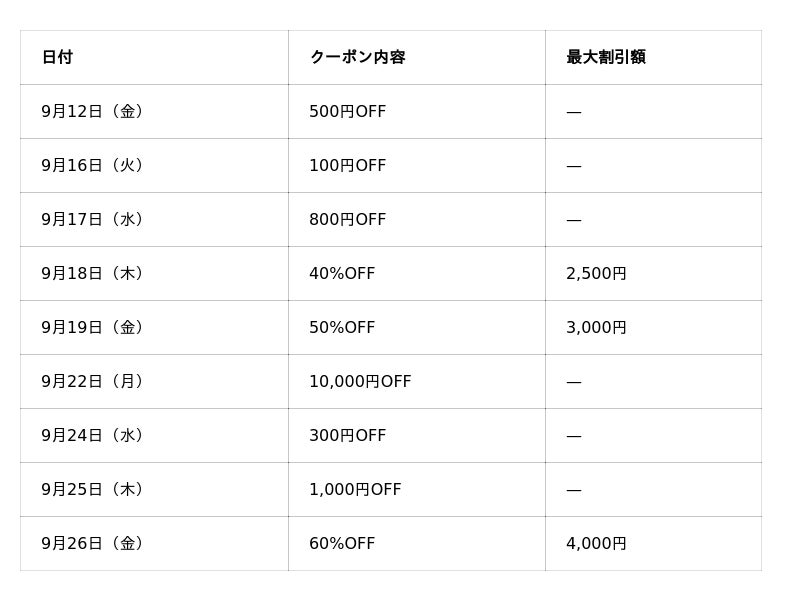800x601 pixels.
Task: Click the 1,000円OFF coupon cell
Action: point(355,489)
